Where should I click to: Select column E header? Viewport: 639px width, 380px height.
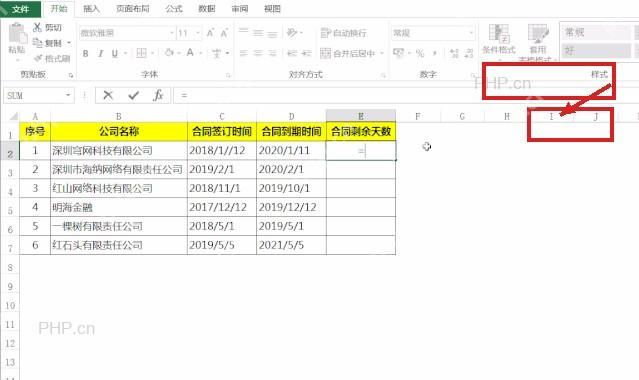coord(361,116)
